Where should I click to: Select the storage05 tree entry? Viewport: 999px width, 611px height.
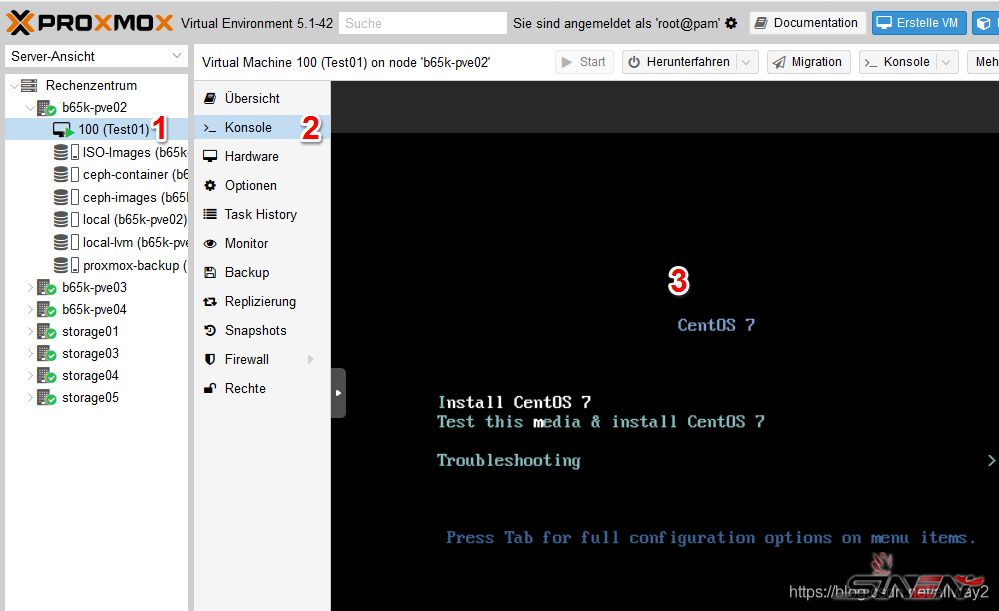coord(96,398)
